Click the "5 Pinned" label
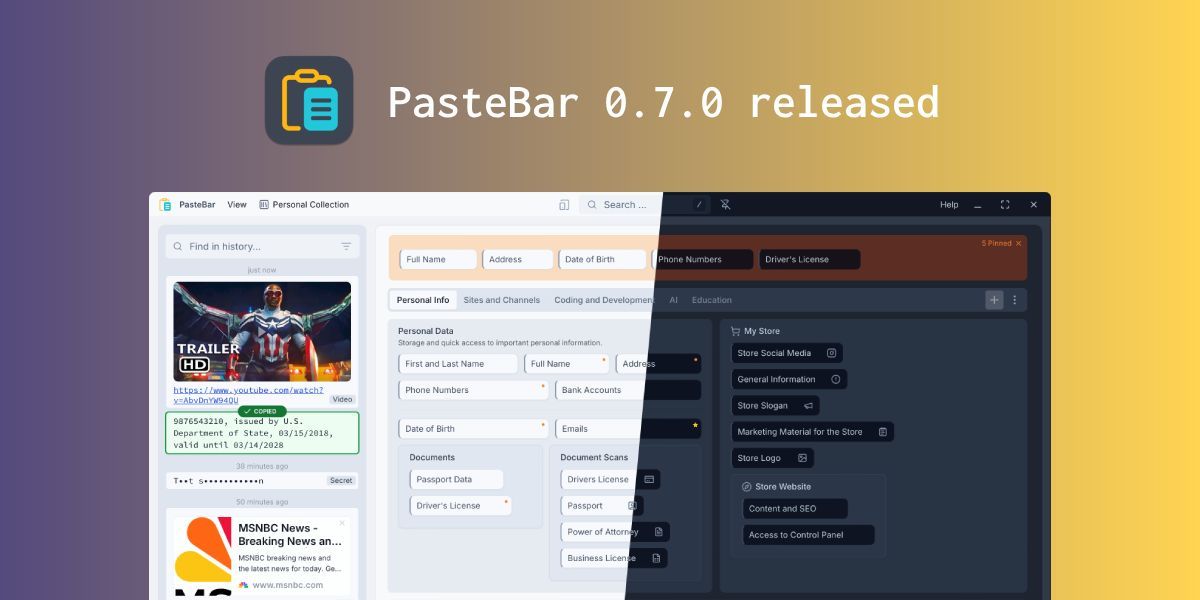The image size is (1200, 600). click(996, 243)
